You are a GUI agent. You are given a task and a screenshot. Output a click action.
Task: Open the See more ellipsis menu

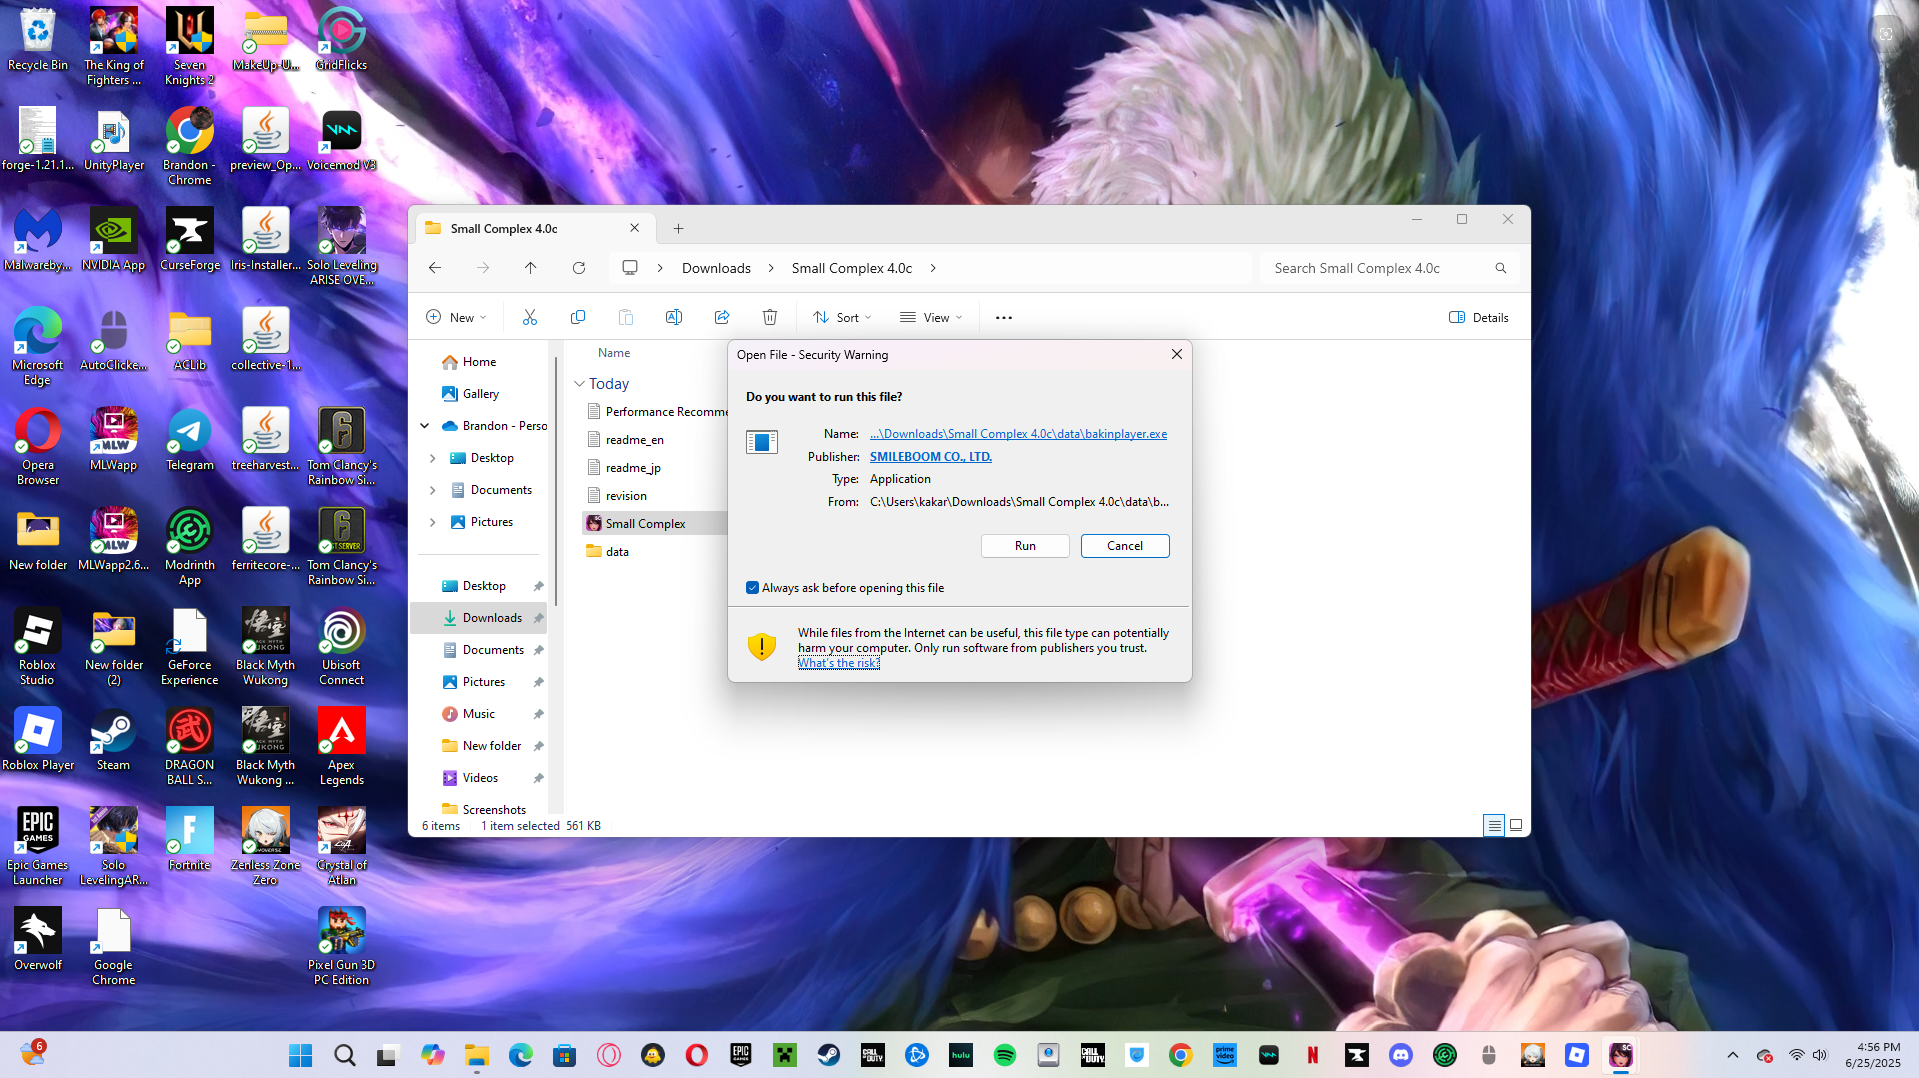pos(1004,317)
